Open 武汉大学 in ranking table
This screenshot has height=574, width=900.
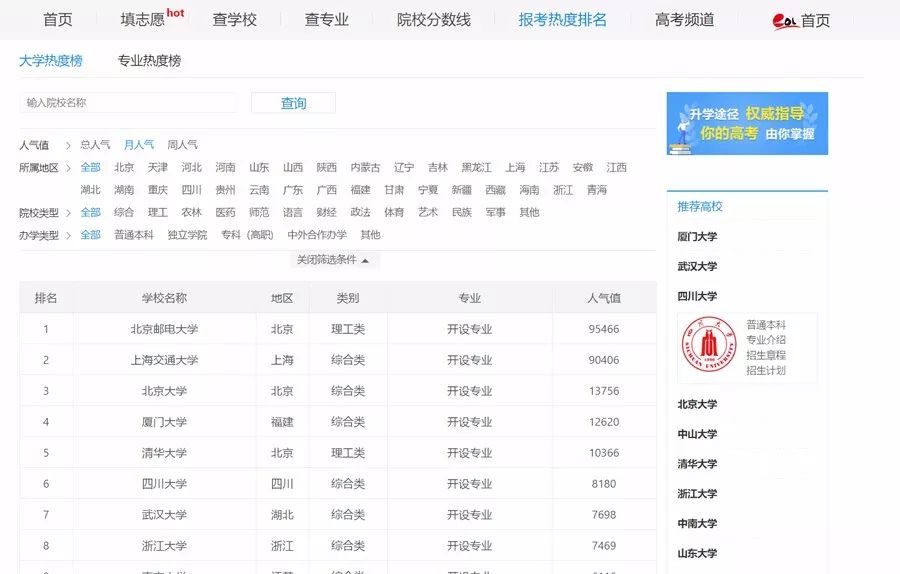tap(165, 515)
